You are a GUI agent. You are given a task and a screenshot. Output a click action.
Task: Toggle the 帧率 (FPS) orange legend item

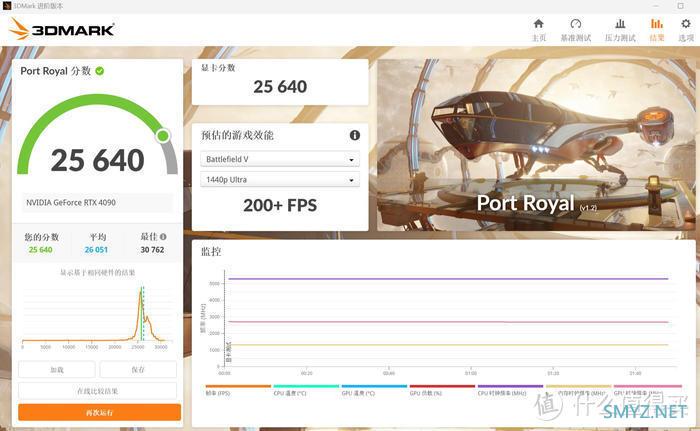(x=238, y=390)
